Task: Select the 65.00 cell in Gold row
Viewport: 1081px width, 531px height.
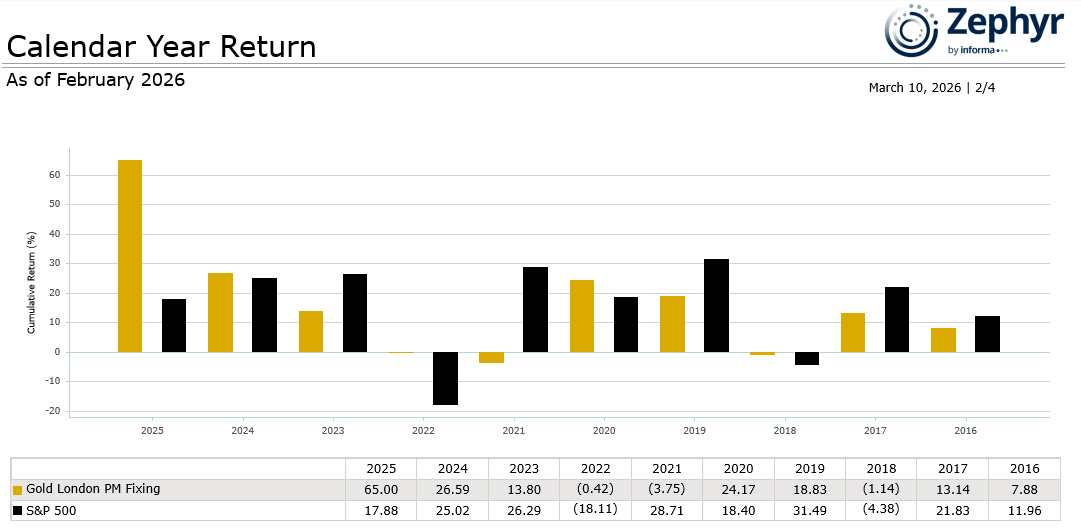Action: coord(381,489)
